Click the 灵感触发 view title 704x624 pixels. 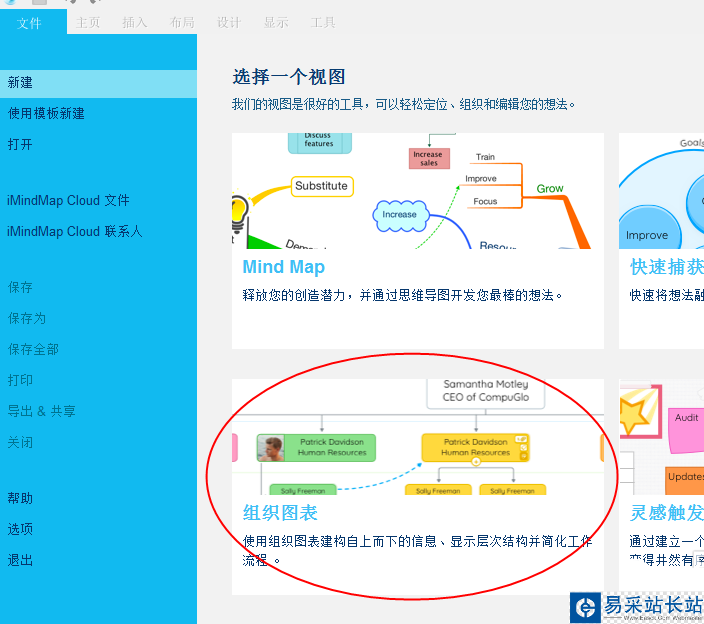tap(667, 513)
